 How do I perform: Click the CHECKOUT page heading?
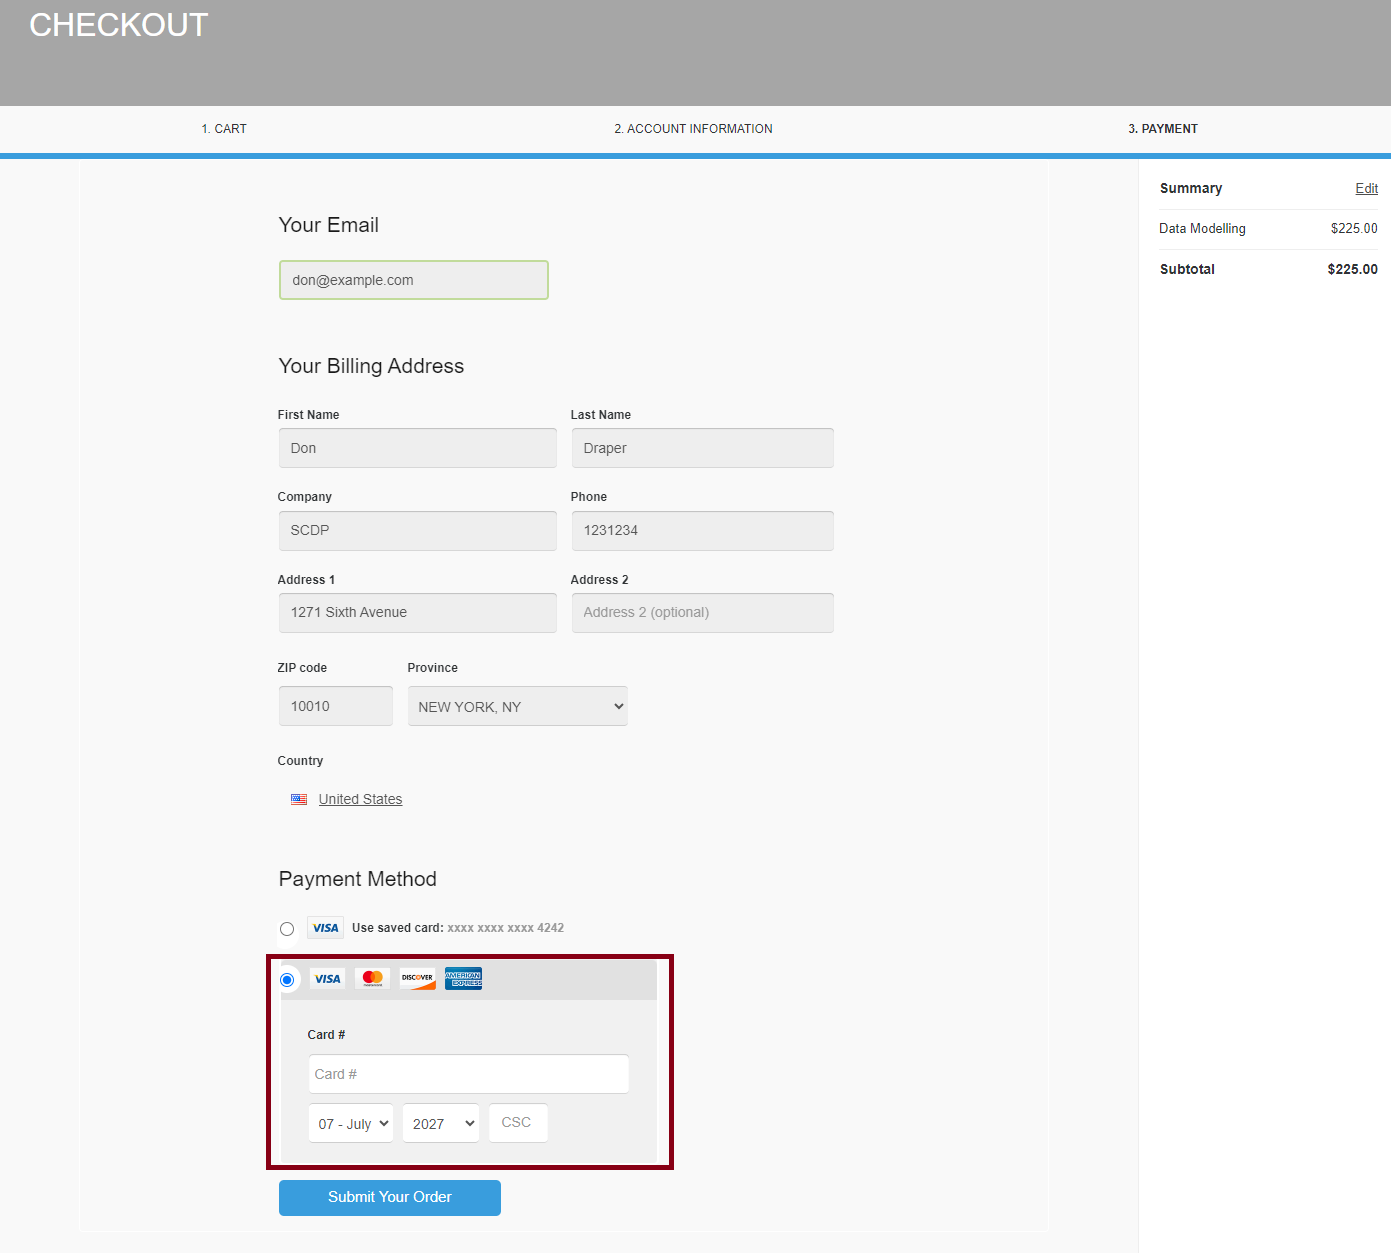[x=118, y=25]
